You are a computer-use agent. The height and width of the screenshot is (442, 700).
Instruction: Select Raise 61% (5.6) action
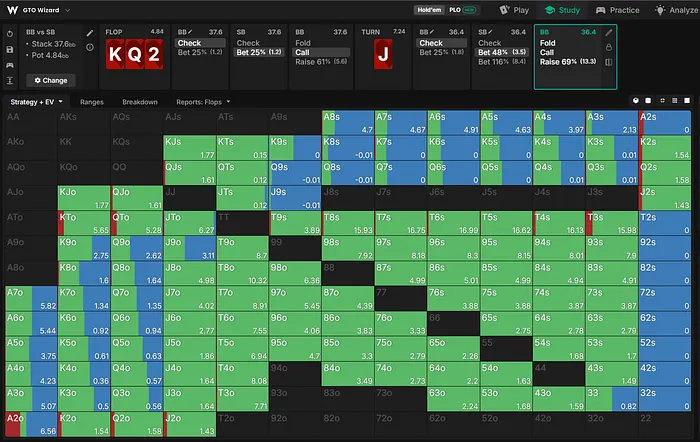[x=321, y=62]
